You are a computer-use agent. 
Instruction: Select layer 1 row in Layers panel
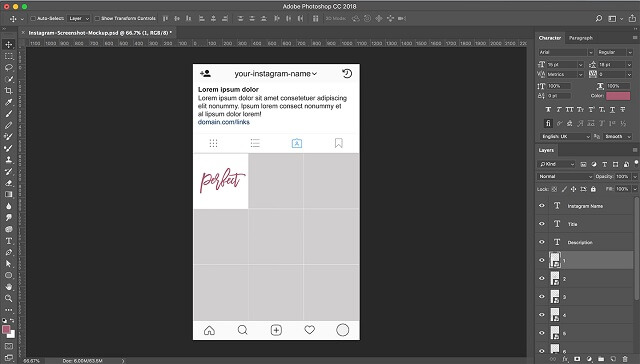coord(584,260)
